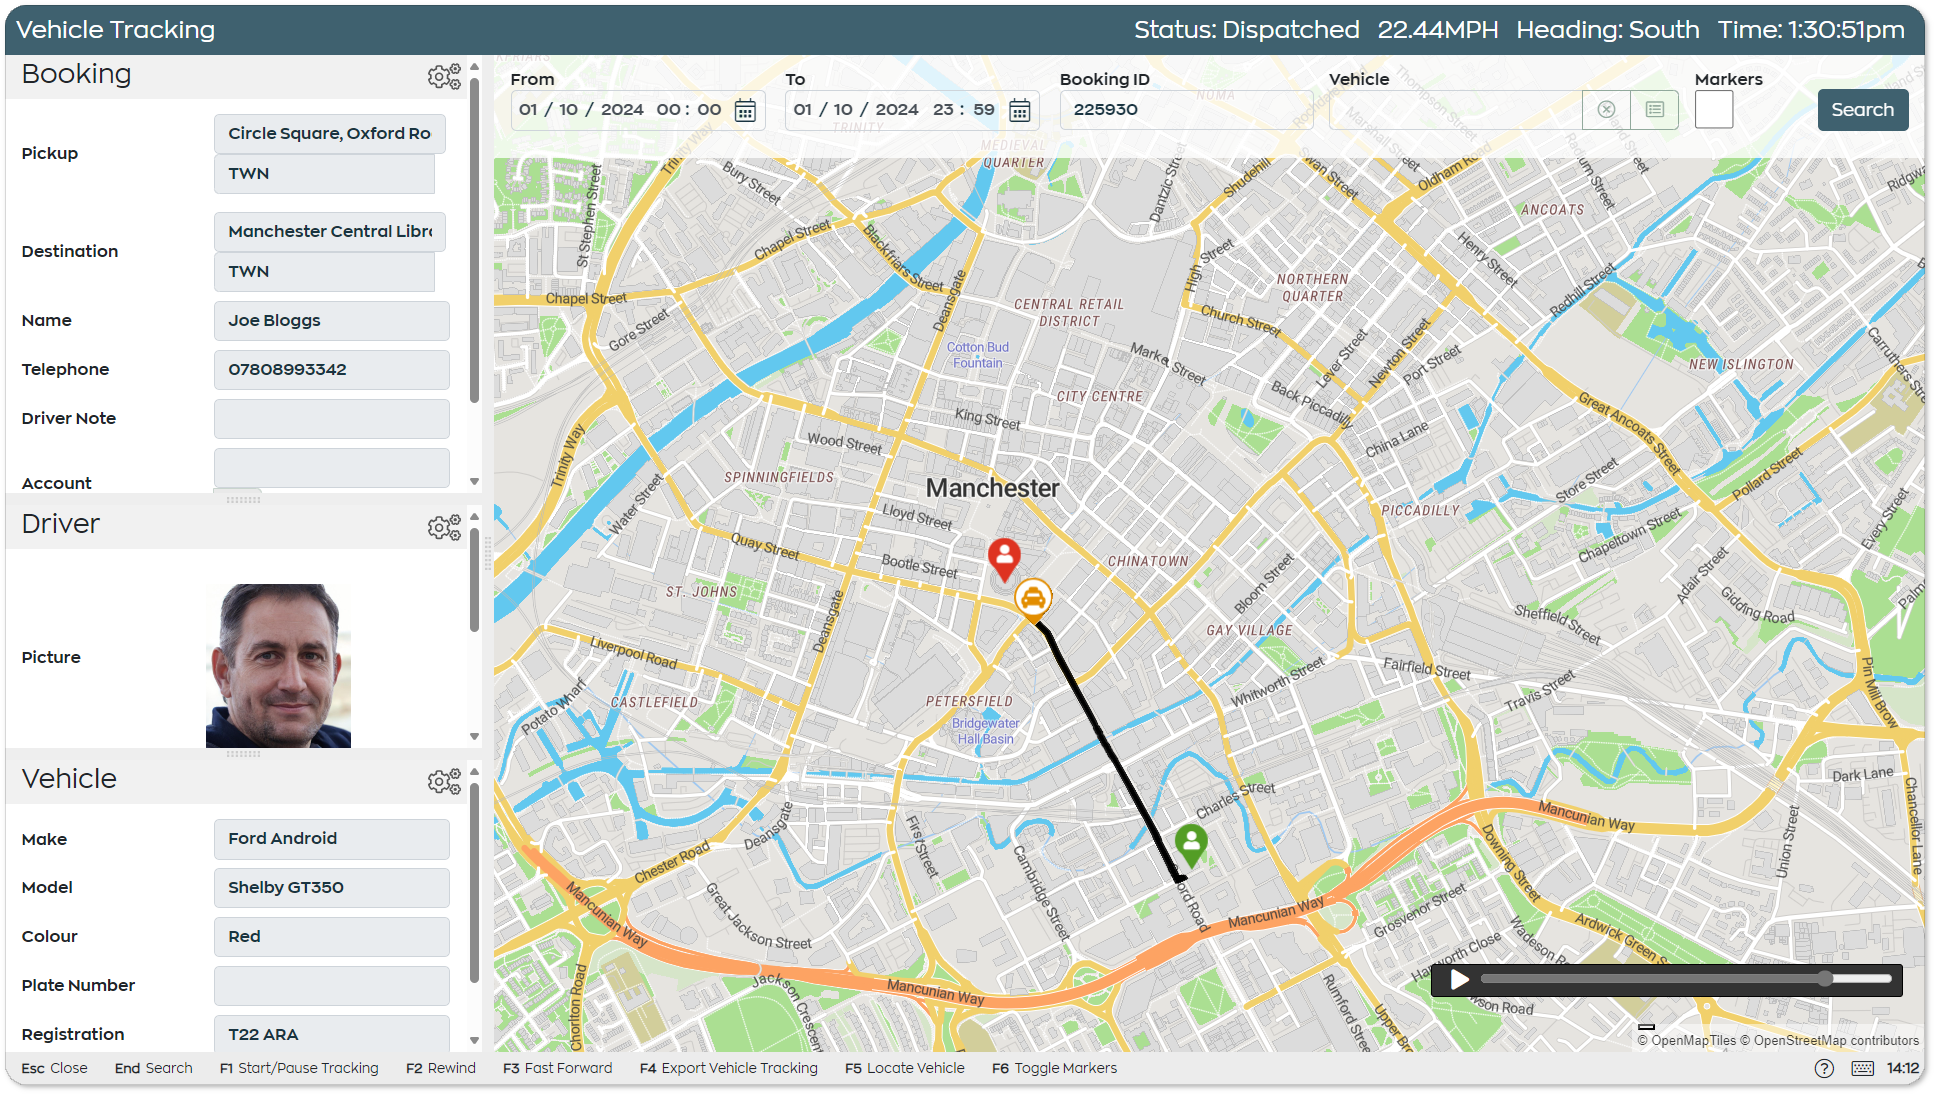This screenshot has height=1095, width=1935.
Task: Click F2 Rewind shortcut
Action: point(441,1068)
